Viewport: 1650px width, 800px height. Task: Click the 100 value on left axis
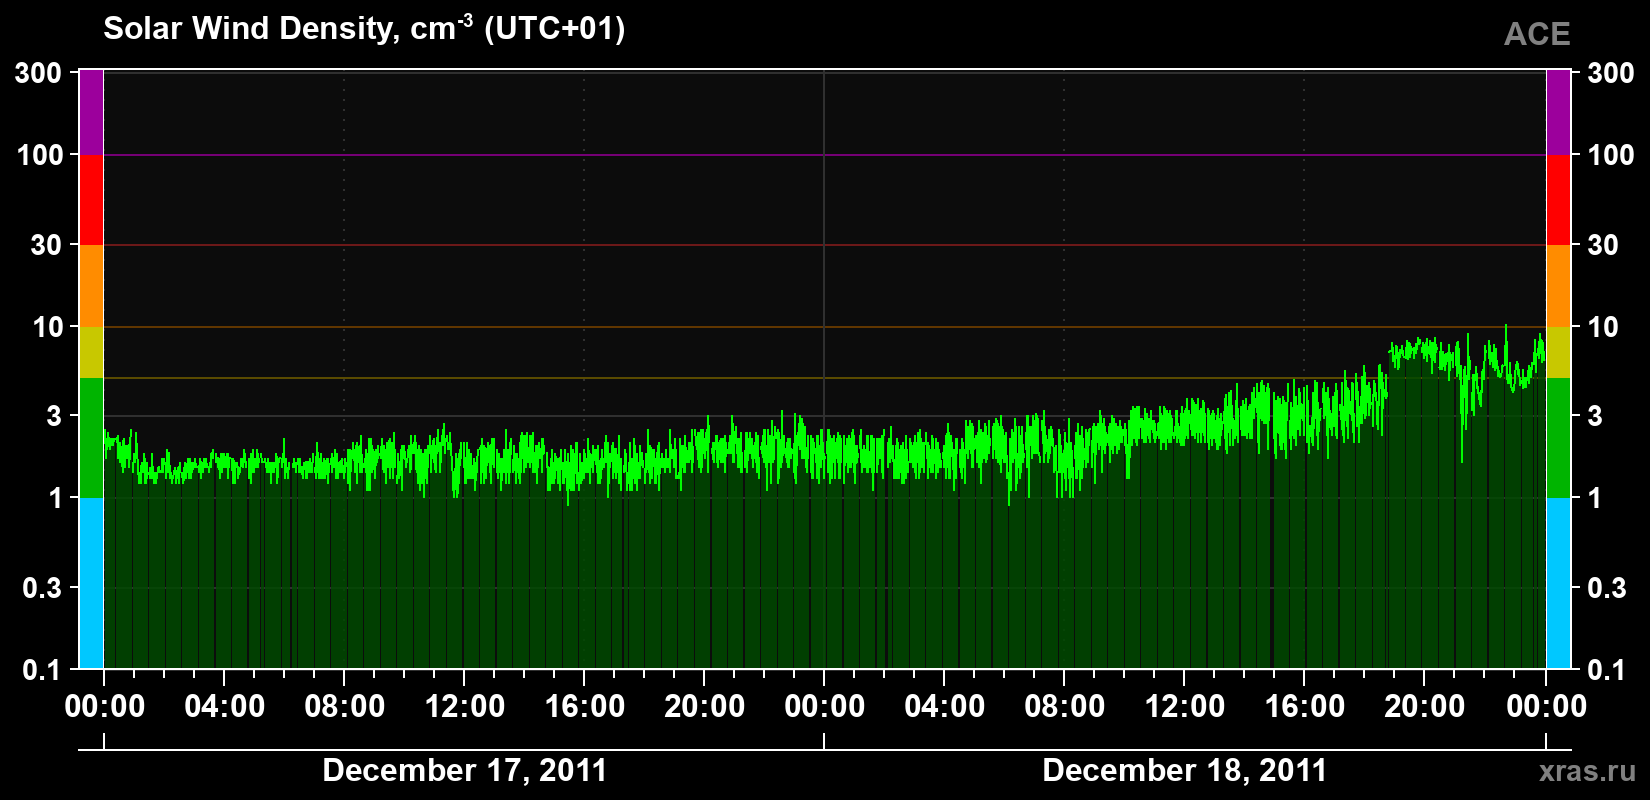tap(40, 155)
